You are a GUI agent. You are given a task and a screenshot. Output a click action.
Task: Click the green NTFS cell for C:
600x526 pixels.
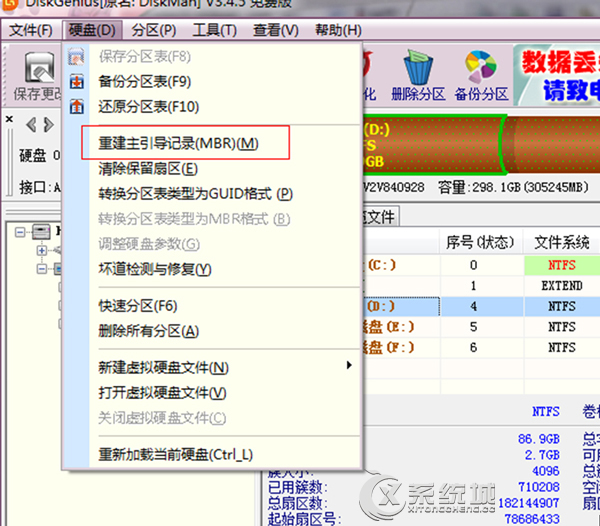tap(562, 265)
